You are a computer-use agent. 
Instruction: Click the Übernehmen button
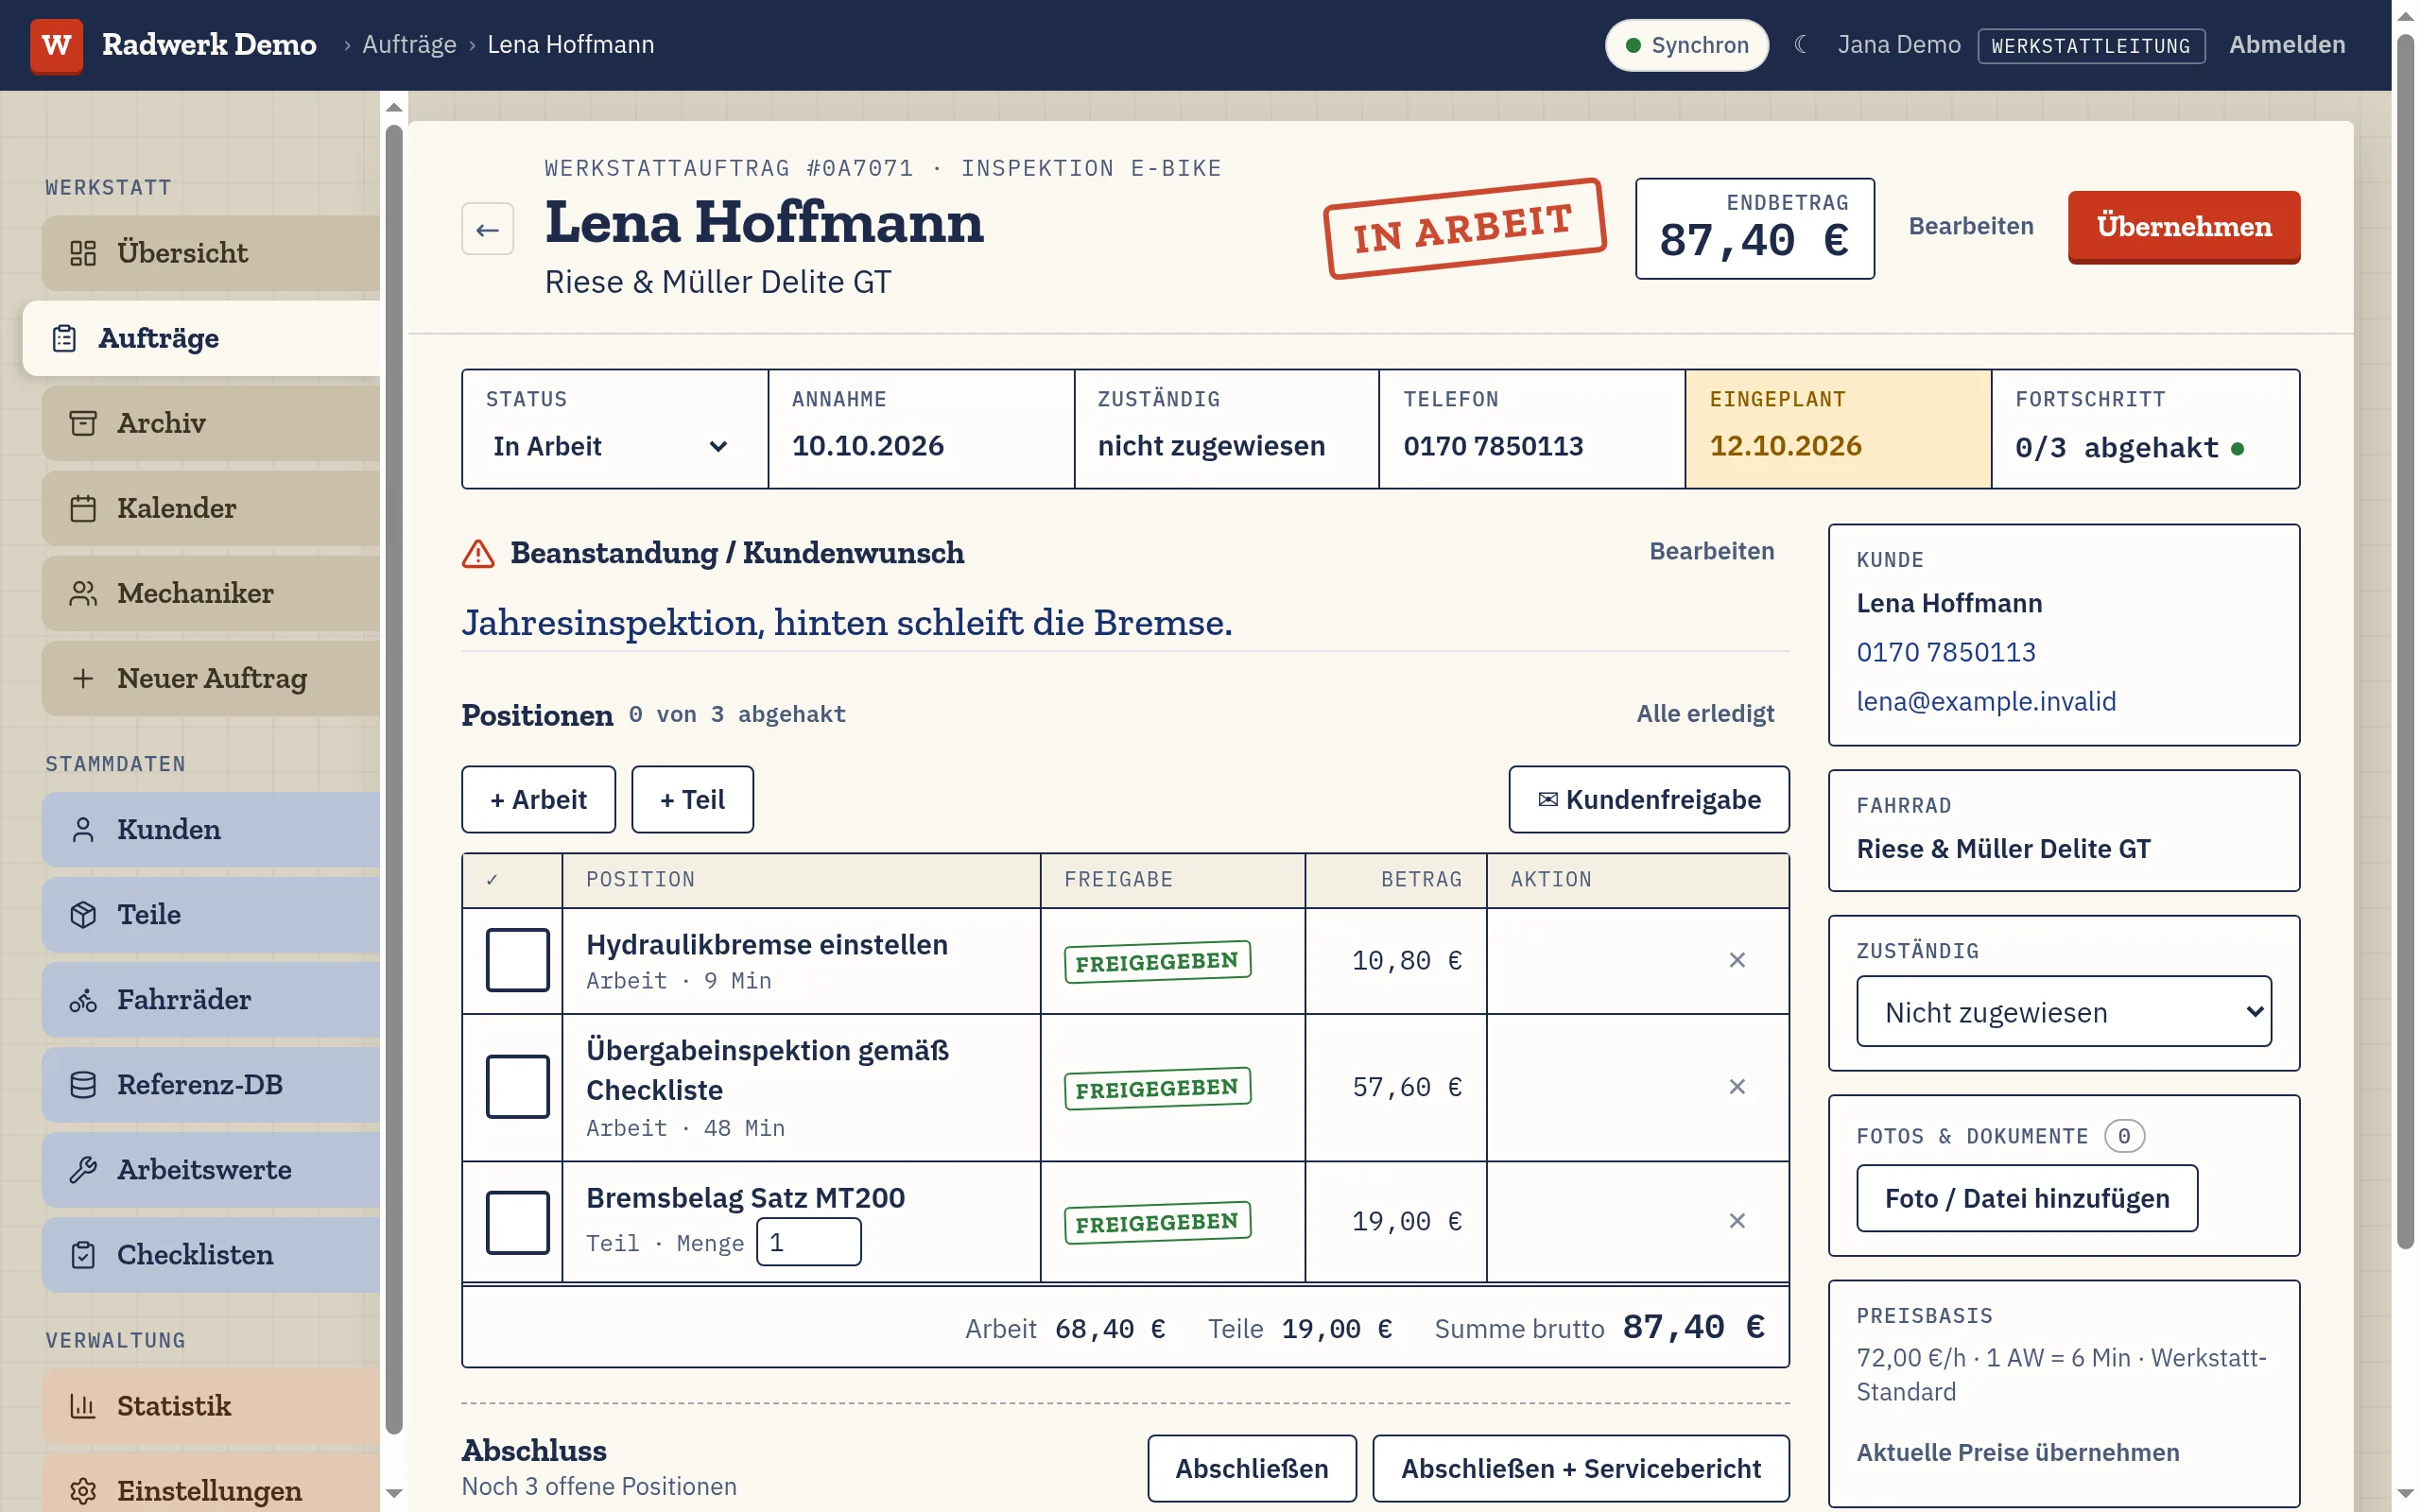(2183, 227)
